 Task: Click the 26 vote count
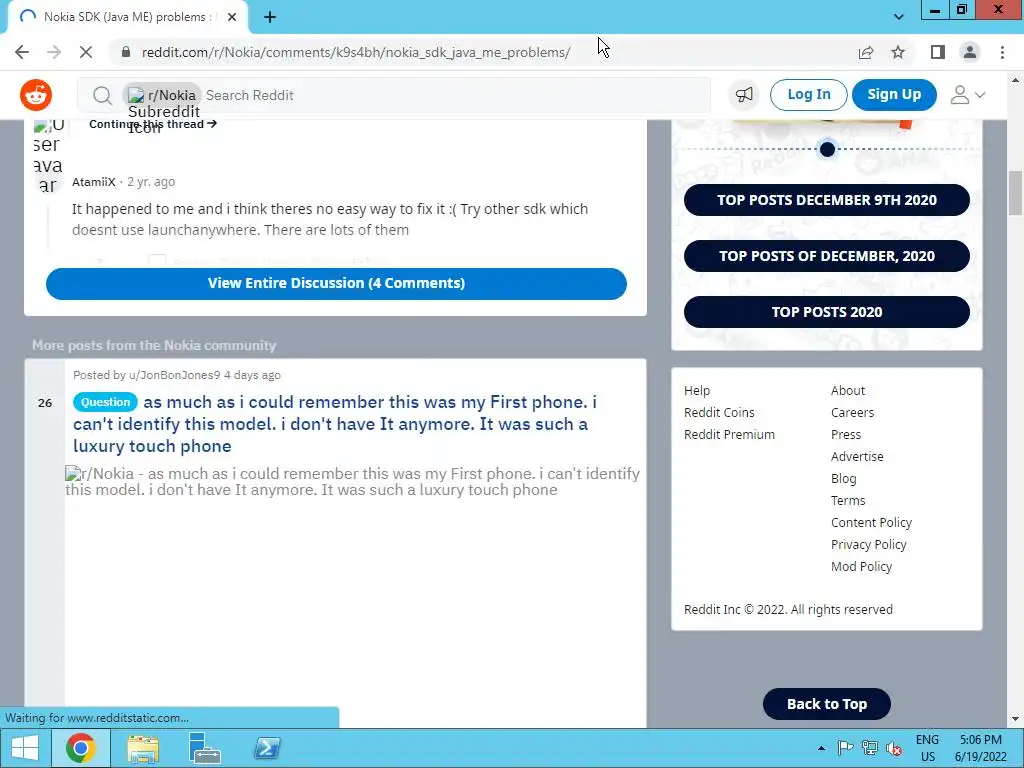45,403
